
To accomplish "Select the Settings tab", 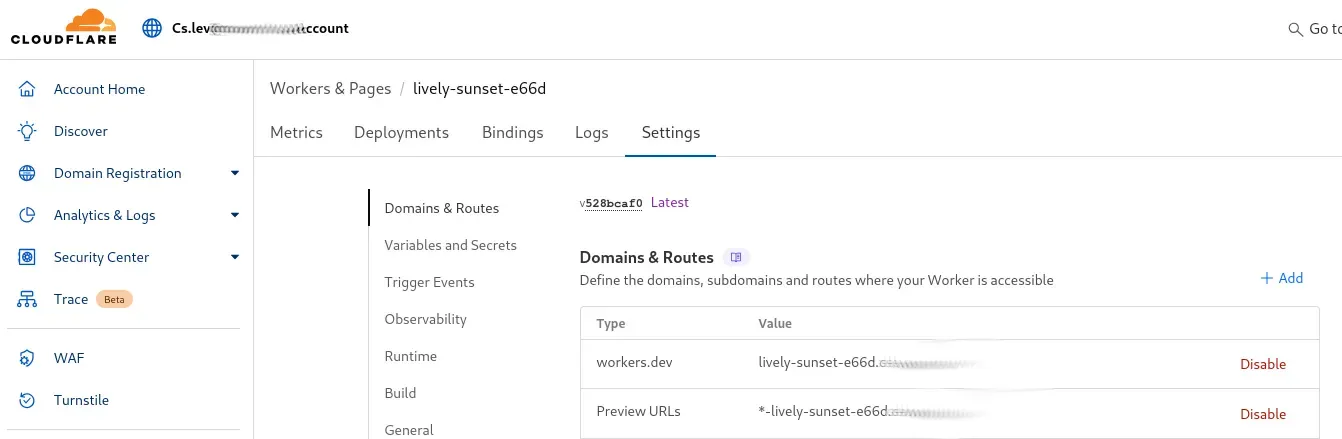I will 671,132.
